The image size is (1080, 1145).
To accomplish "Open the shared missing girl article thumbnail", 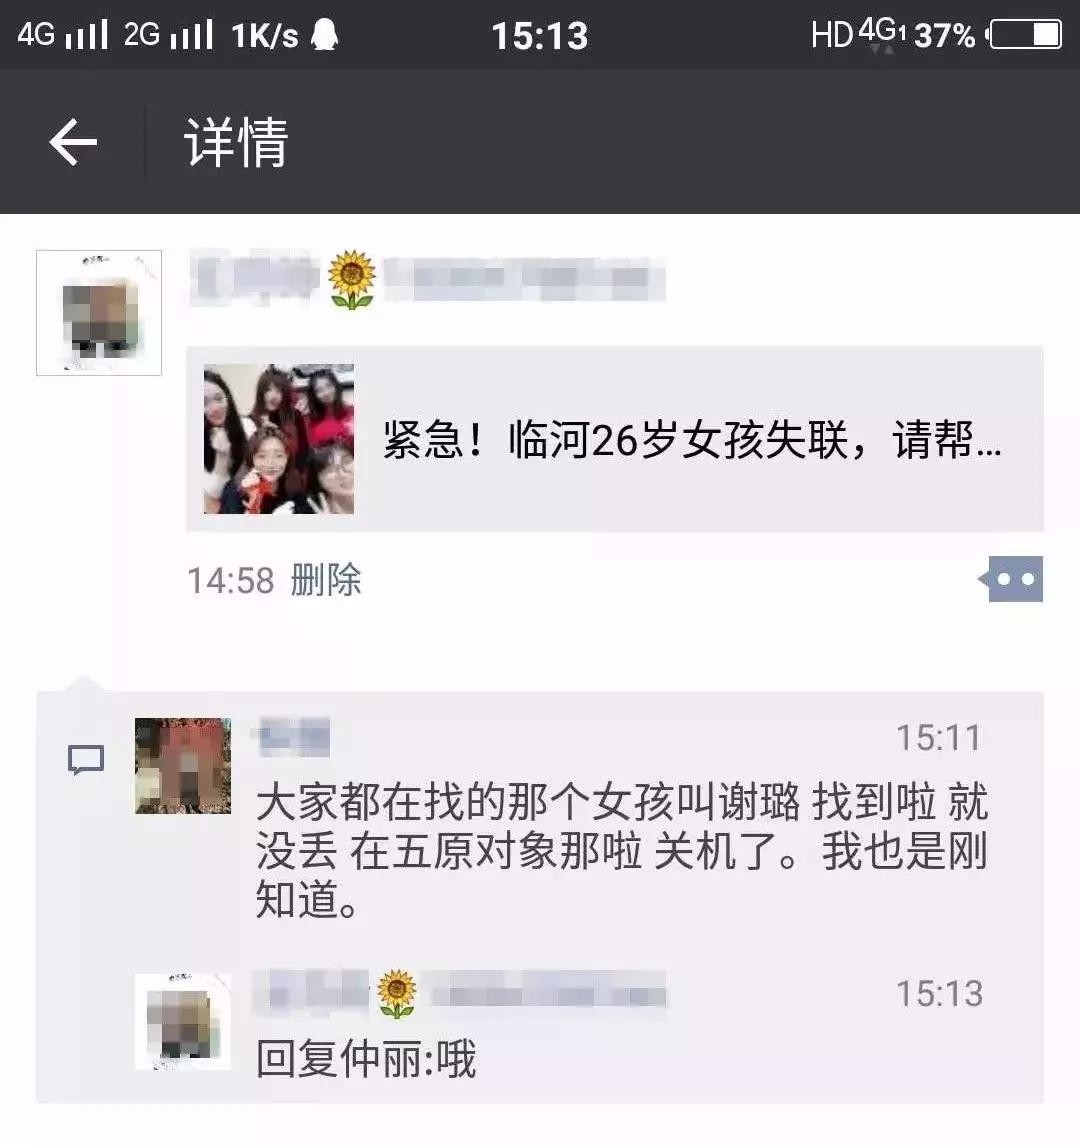I will coord(279,439).
